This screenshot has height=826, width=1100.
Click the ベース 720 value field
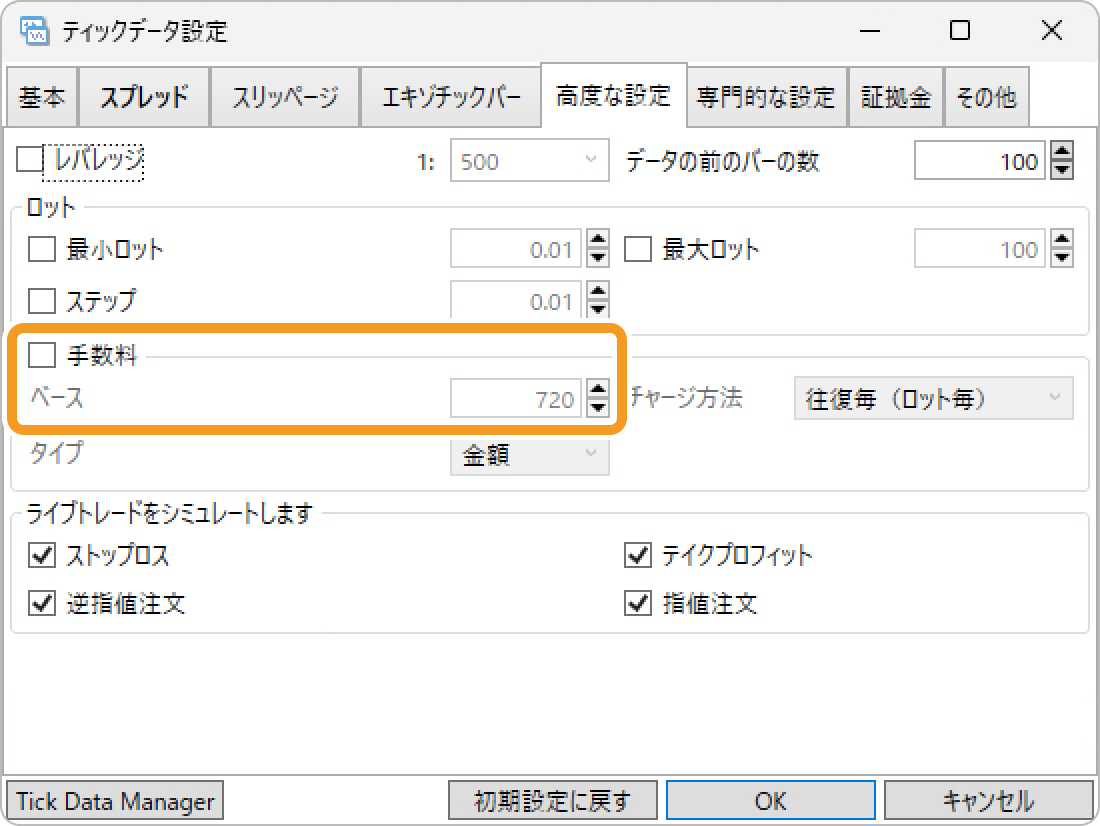click(x=516, y=399)
